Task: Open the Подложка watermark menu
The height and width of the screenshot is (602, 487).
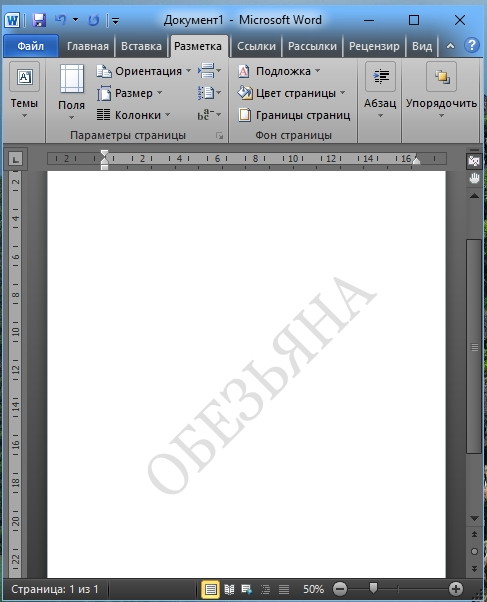Action: pos(278,71)
